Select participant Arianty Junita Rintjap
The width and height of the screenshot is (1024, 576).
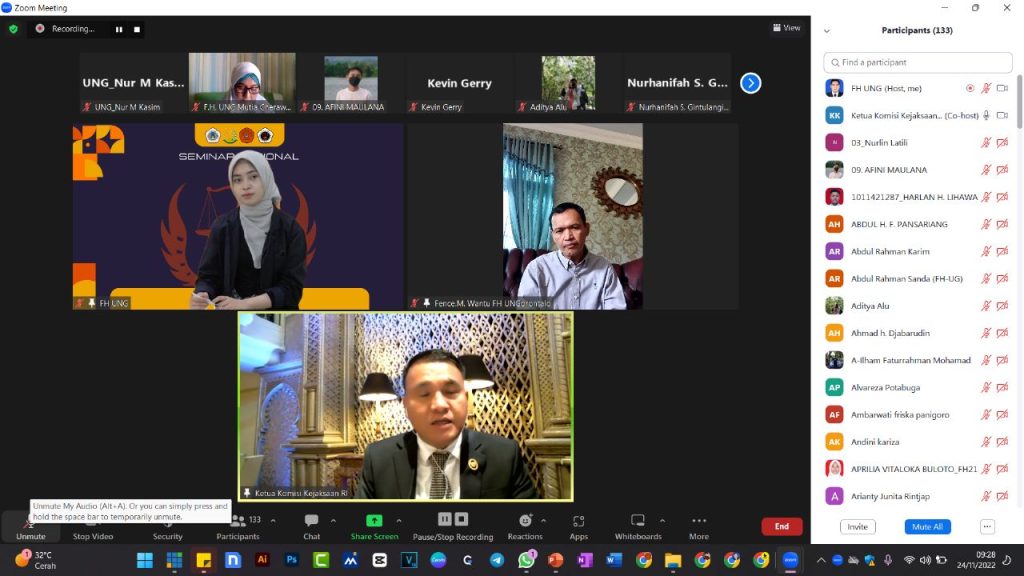[x=918, y=496]
